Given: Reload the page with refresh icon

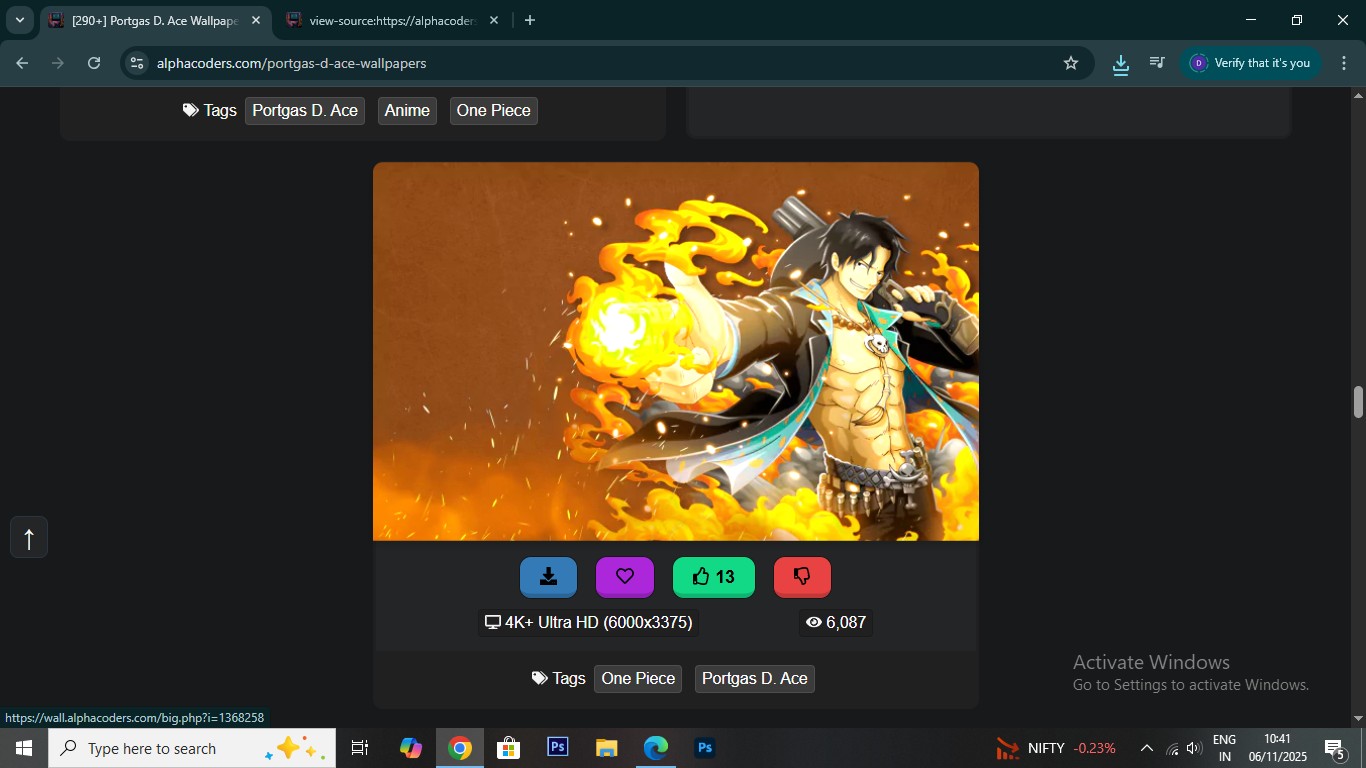Looking at the screenshot, I should [94, 63].
